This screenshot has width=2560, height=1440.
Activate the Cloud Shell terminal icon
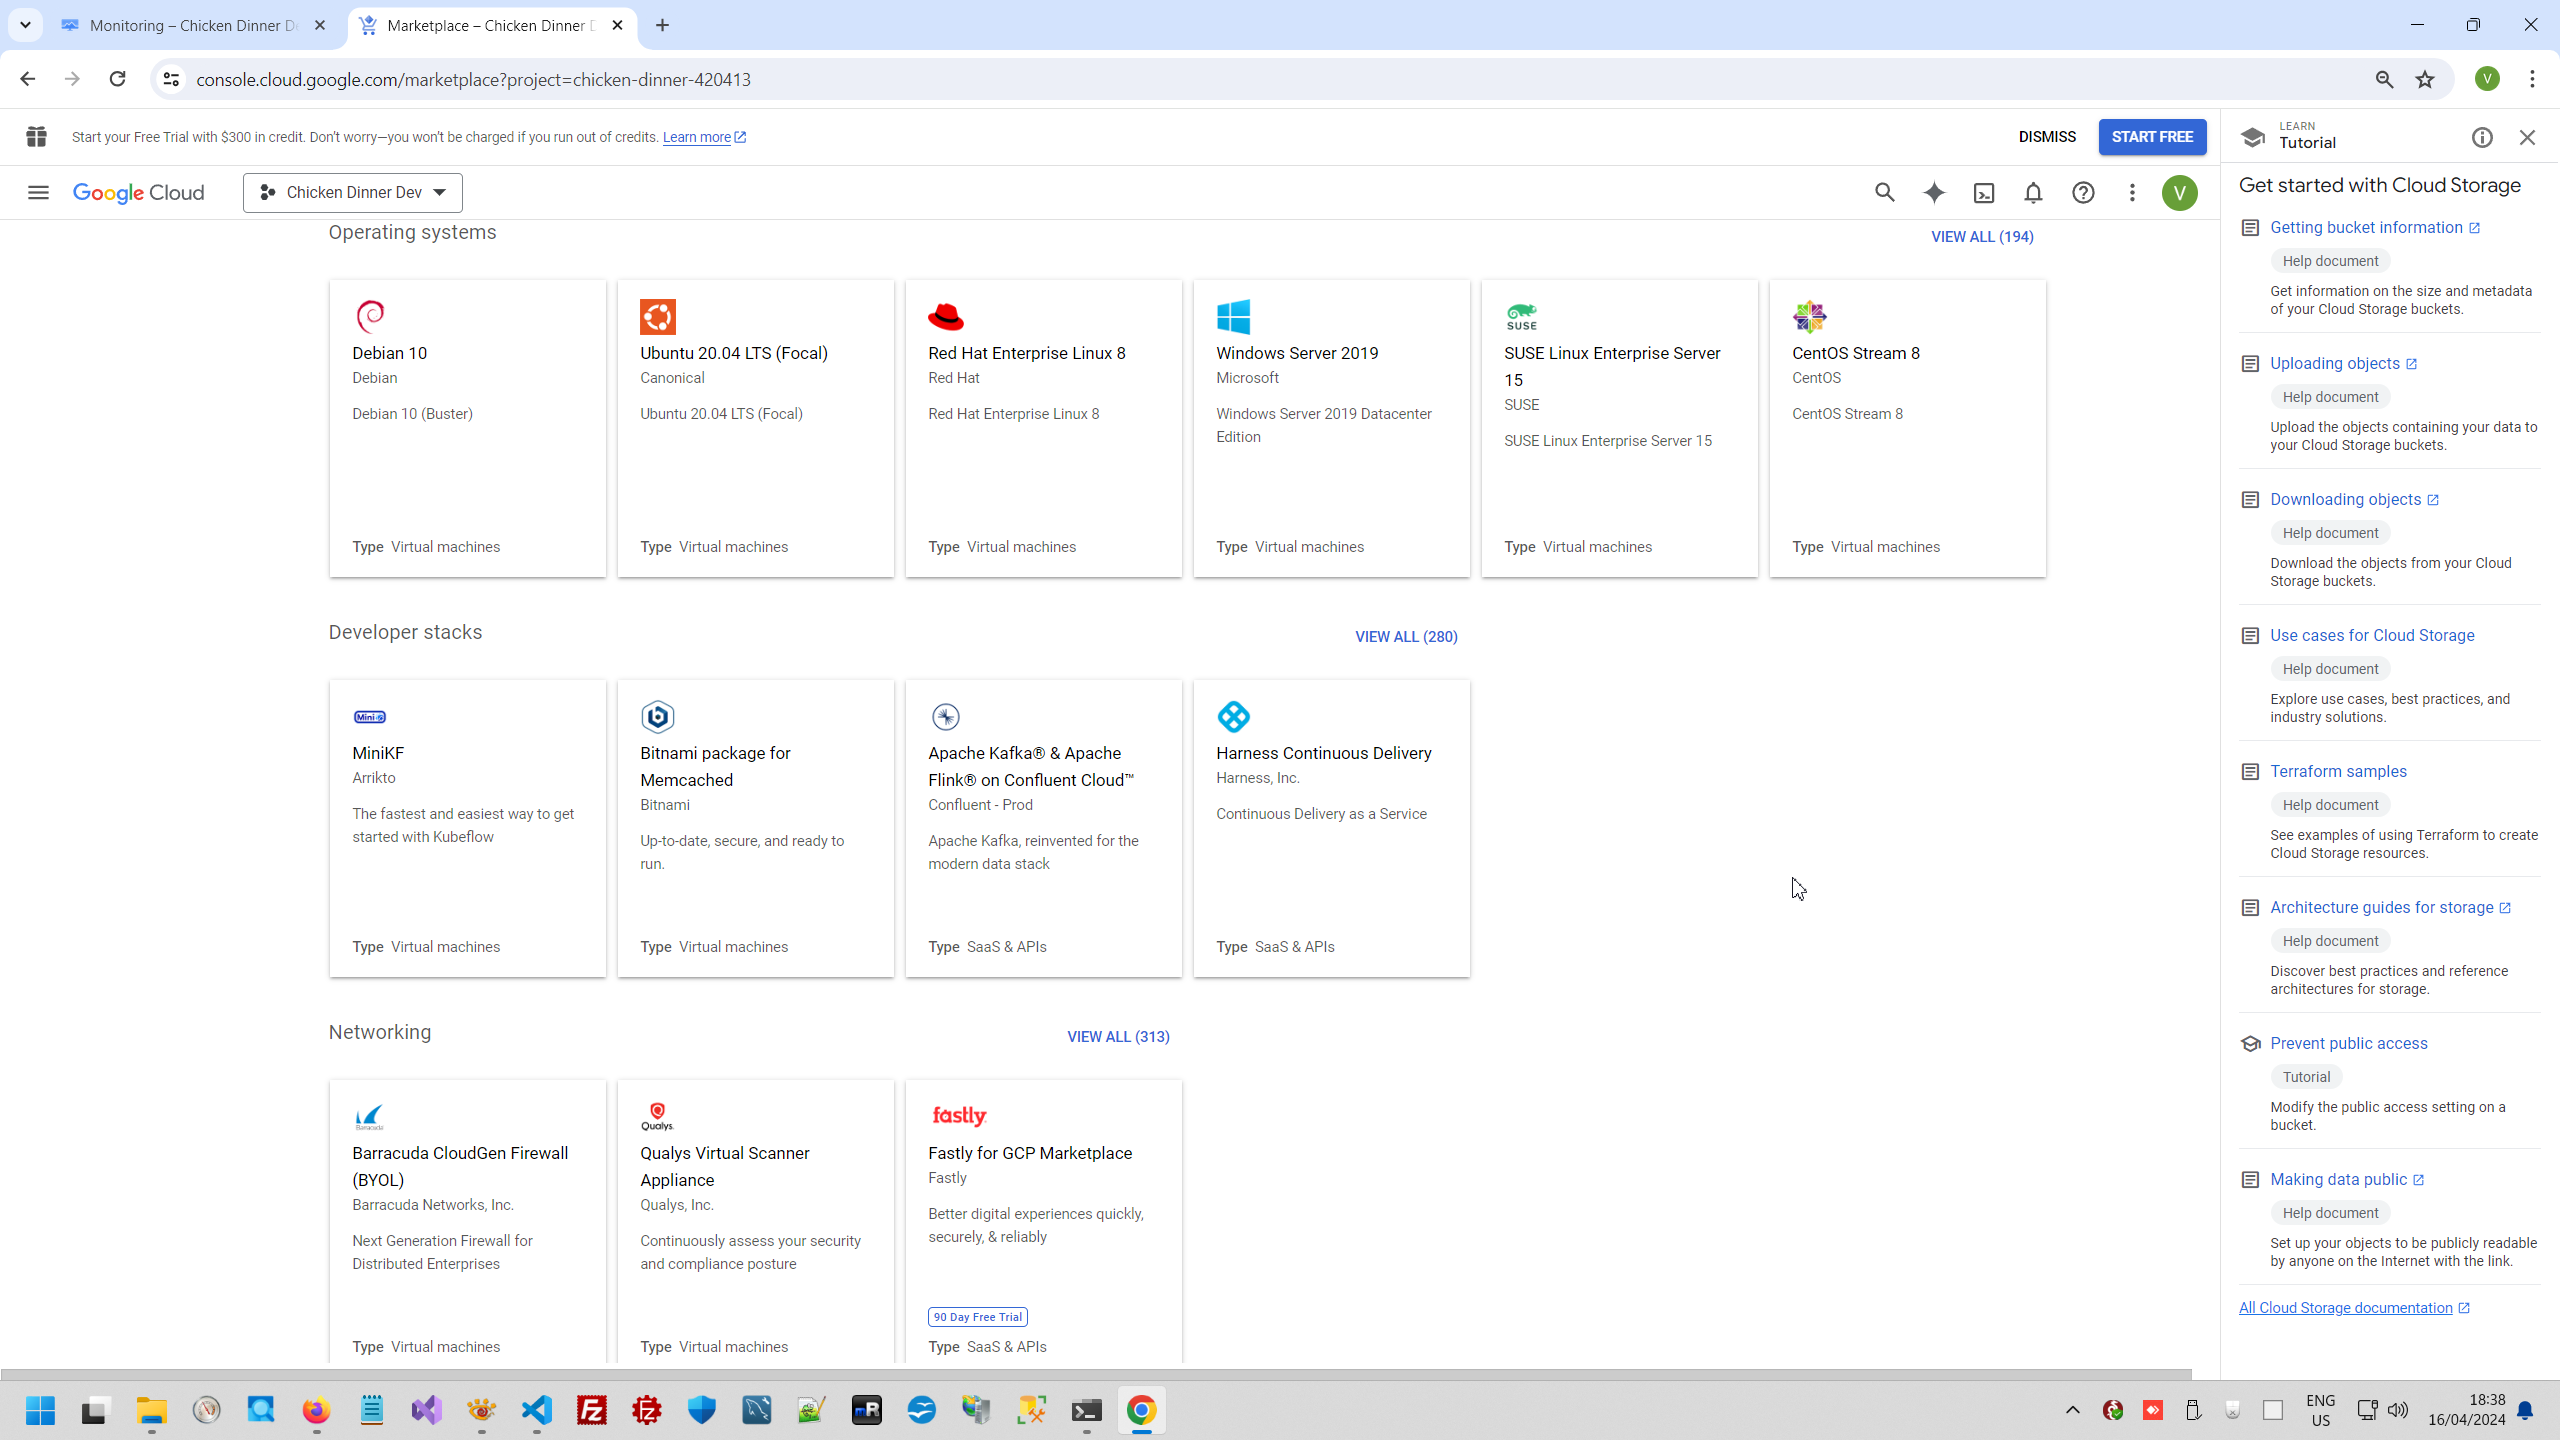(x=1984, y=192)
